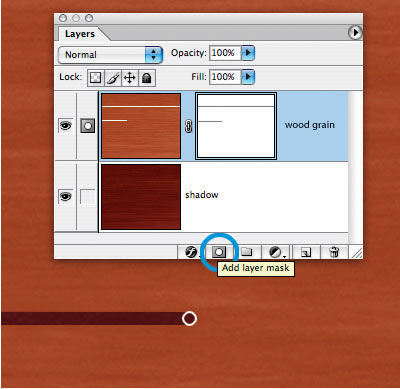Add a new adjustment layer
Screen dimensions: 400x389
coord(276,252)
